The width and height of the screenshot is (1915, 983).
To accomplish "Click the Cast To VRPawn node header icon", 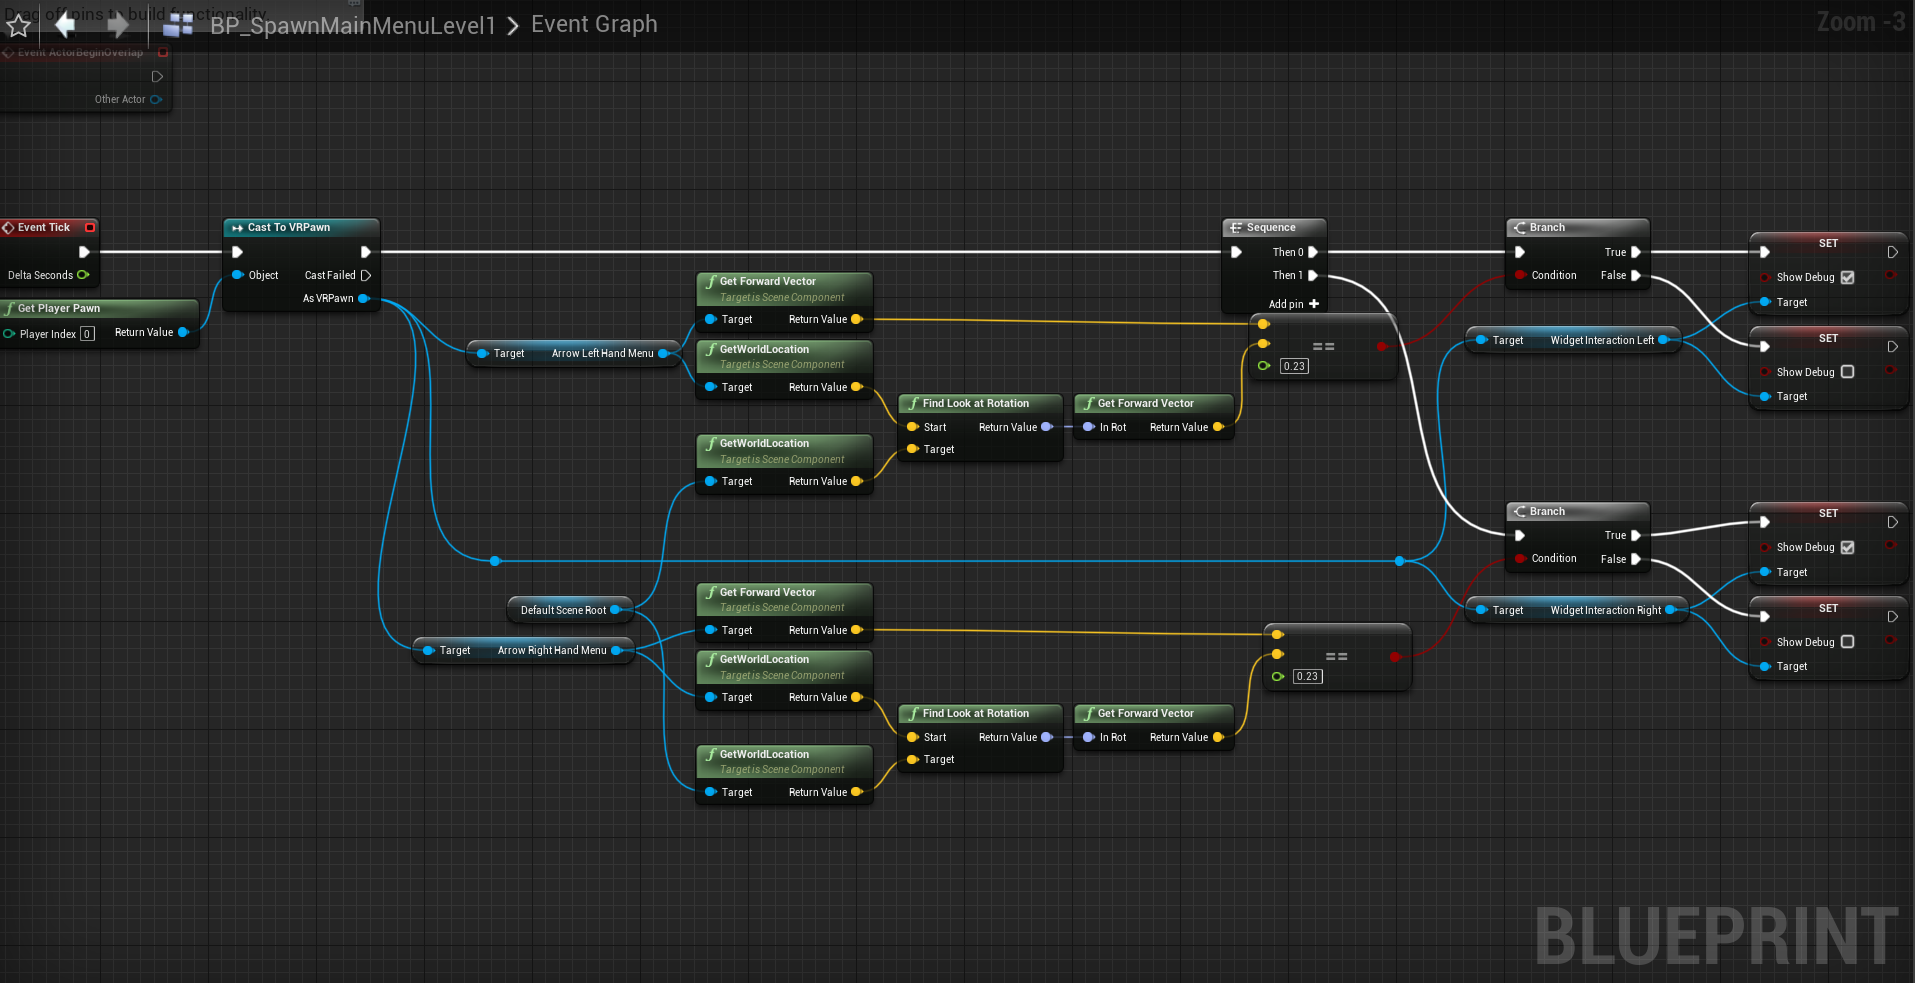I will 238,228.
